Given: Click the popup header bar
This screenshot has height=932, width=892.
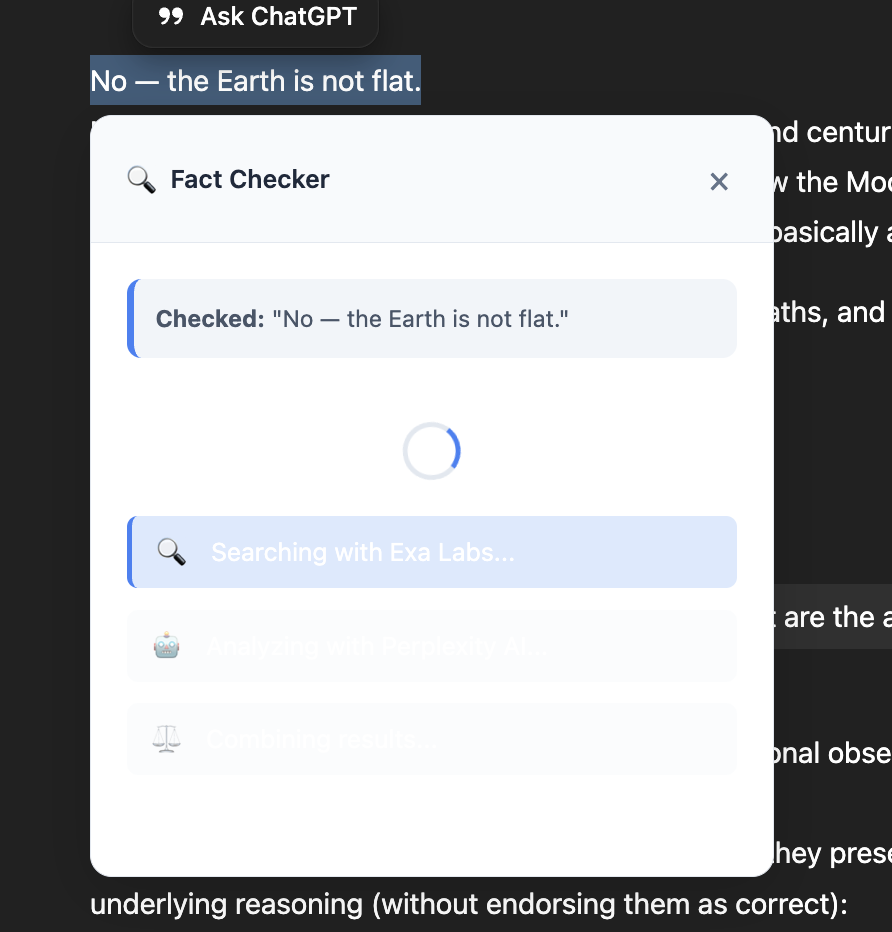Looking at the screenshot, I should click(432, 179).
